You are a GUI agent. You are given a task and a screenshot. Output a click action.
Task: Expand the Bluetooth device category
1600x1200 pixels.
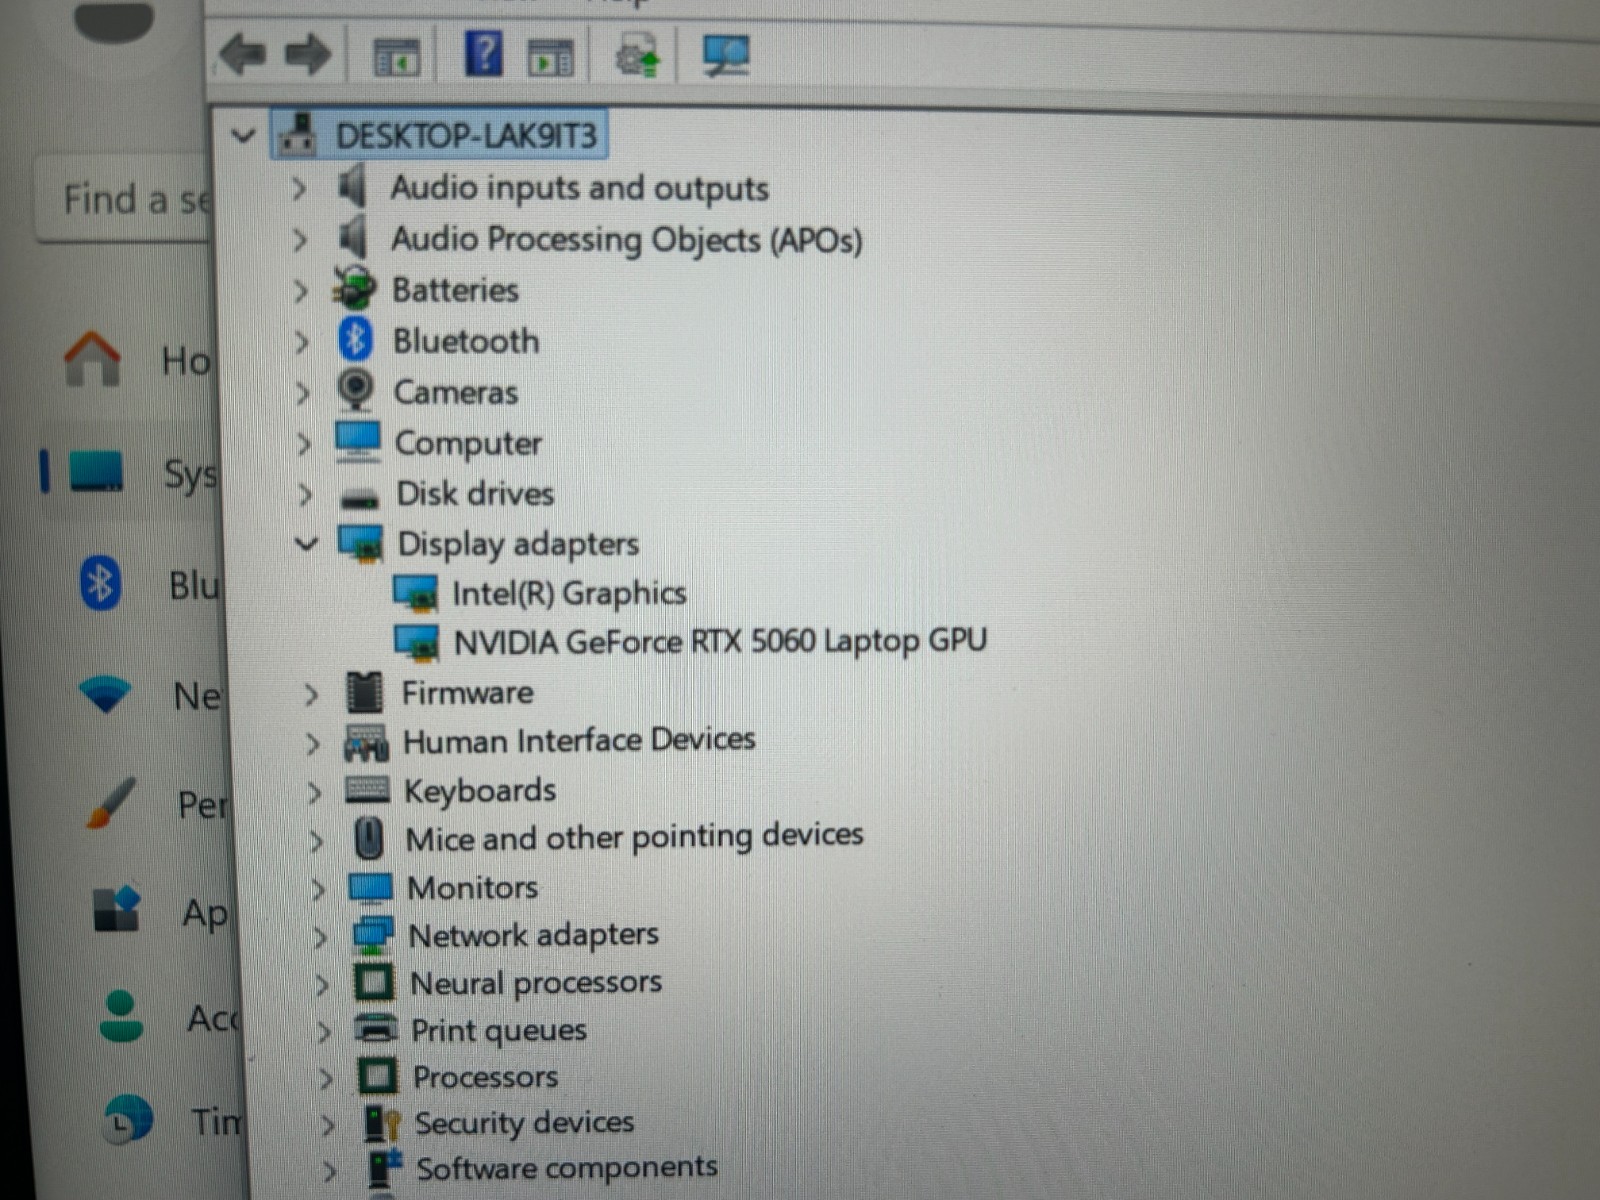(x=301, y=342)
